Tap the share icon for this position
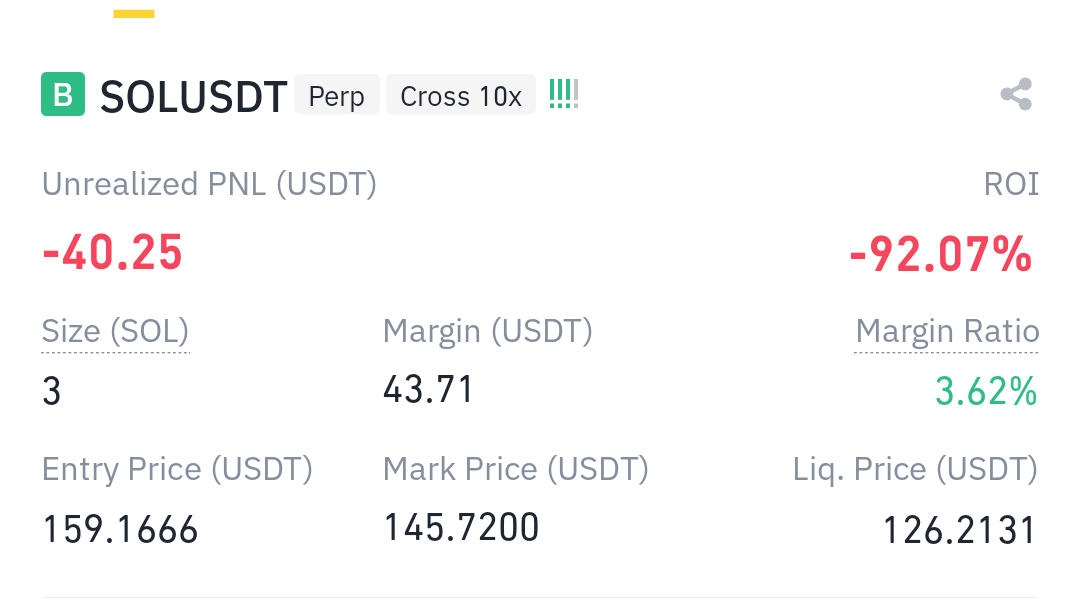The height and width of the screenshot is (603, 1068). (x=1016, y=94)
